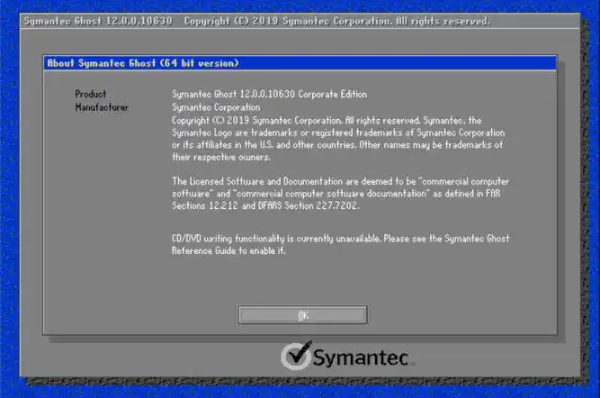Screen dimensions: 600x398
Task: Click the 'Reference Guide to enable it.' line
Action: coord(228,251)
